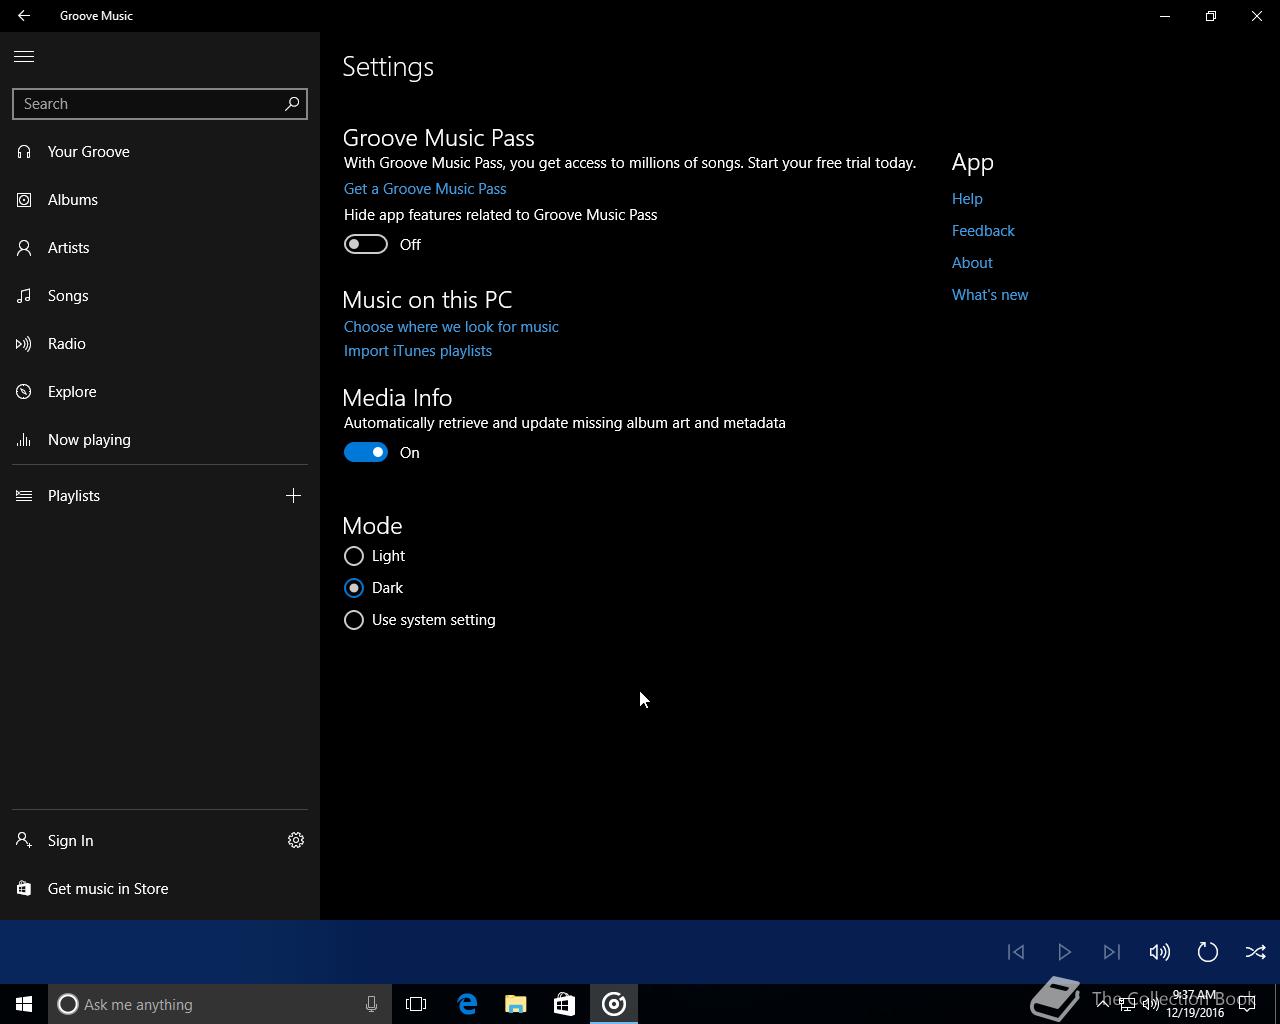Toggle the shuffle button
This screenshot has width=1280, height=1024.
[1256, 952]
